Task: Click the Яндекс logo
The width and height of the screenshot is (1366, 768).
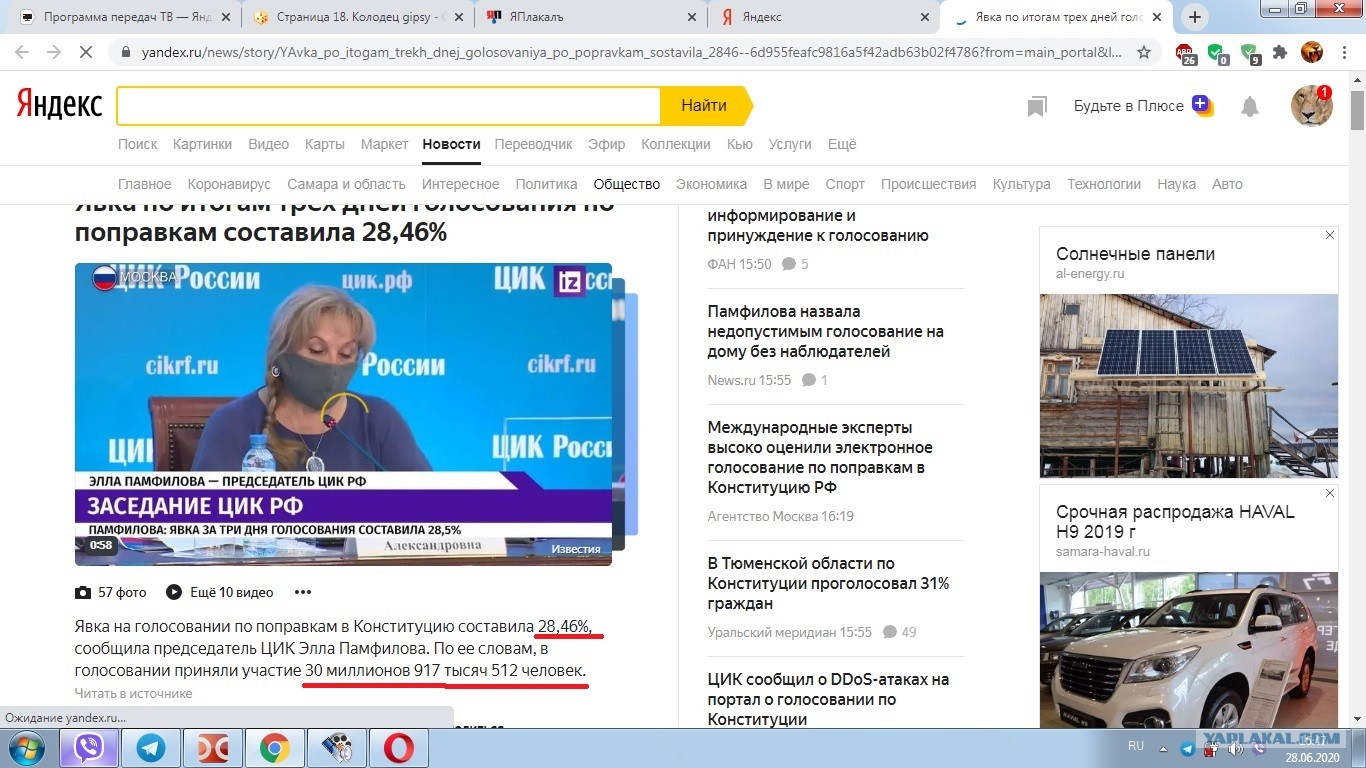Action: [x=59, y=104]
